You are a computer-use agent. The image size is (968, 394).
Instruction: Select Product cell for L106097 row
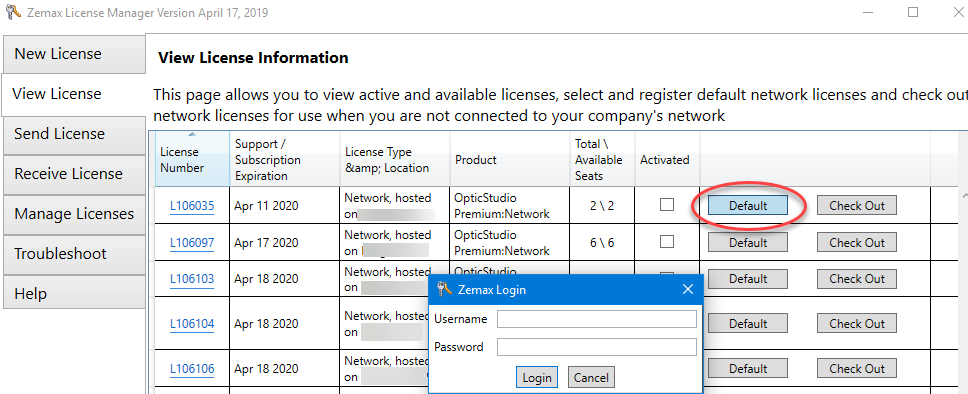coord(510,243)
